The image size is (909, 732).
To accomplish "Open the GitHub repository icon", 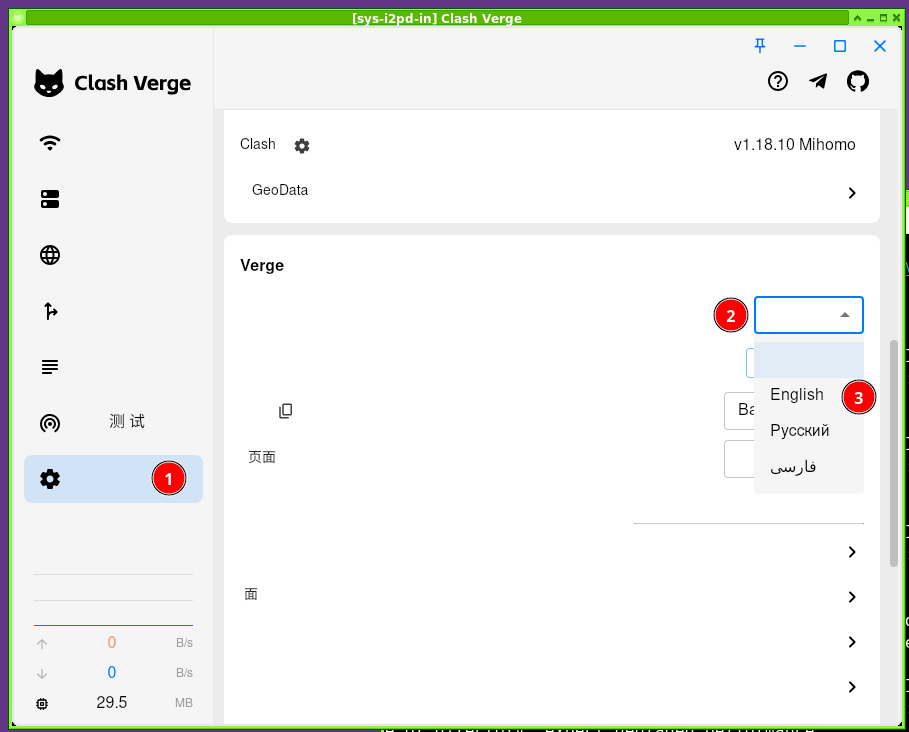I will click(x=858, y=81).
